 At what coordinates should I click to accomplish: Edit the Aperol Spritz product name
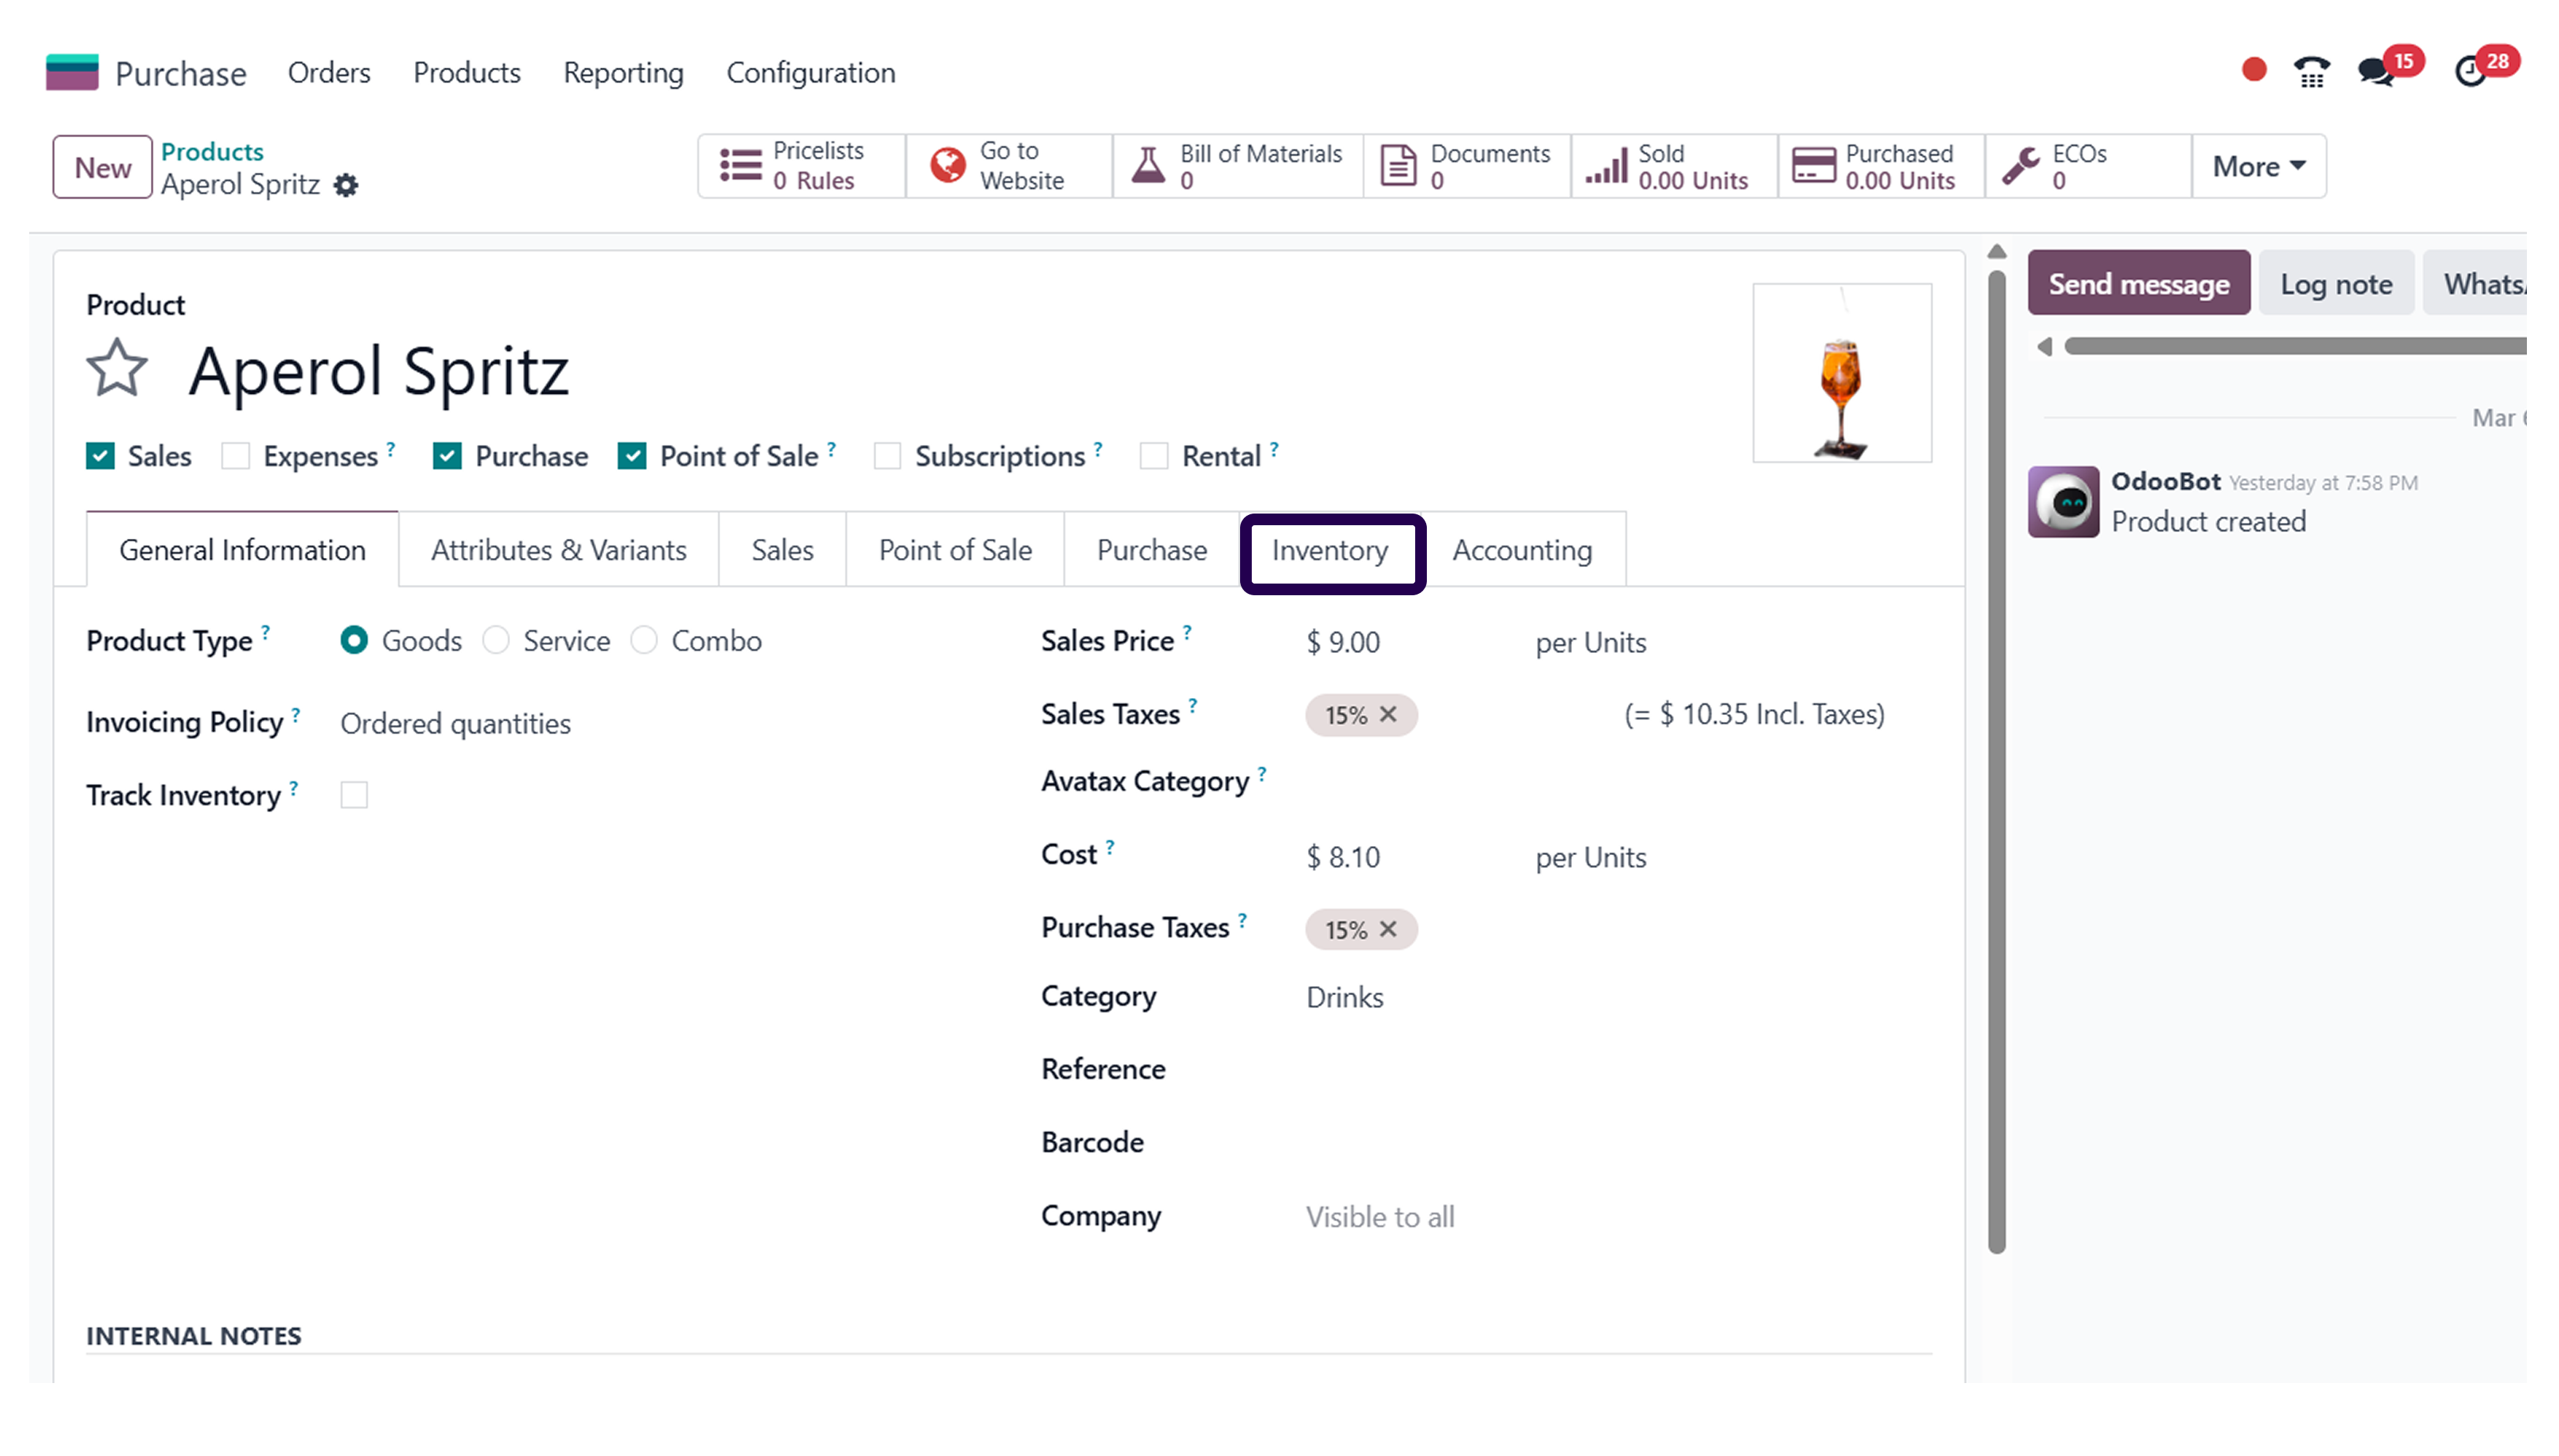point(379,371)
